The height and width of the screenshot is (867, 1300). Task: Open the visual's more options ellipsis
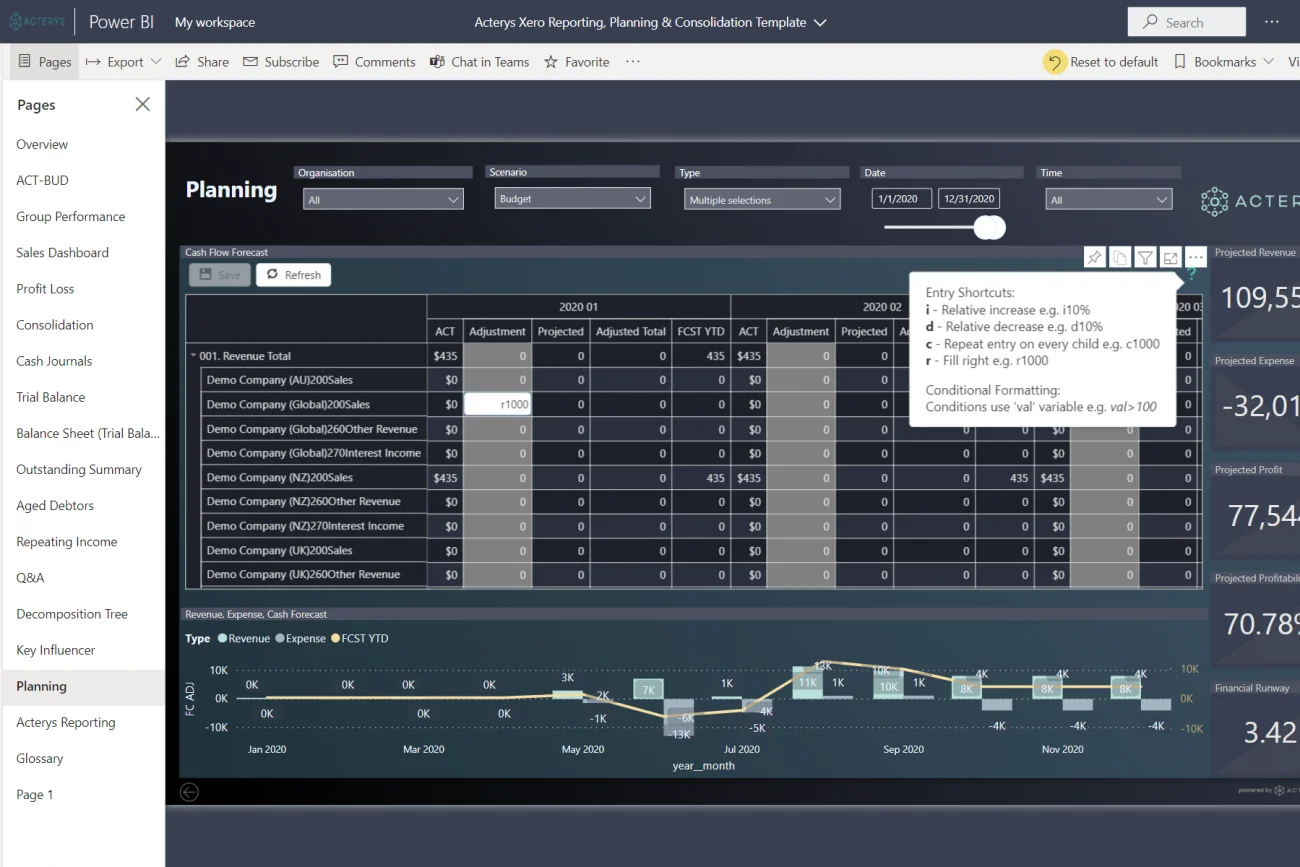(x=1195, y=258)
